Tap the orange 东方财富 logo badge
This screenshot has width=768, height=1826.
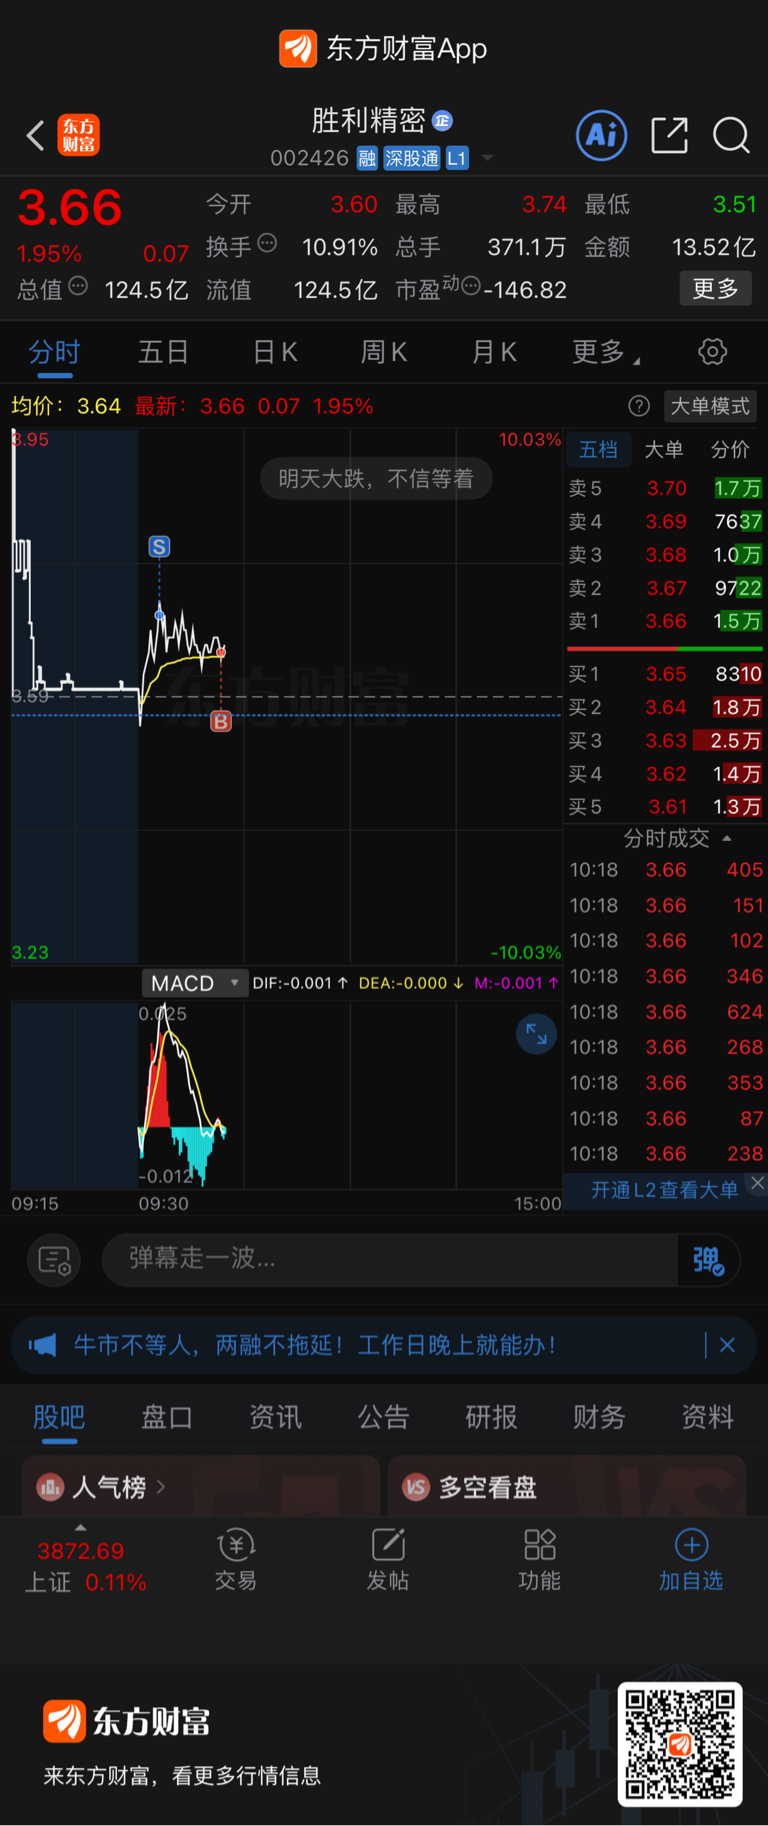(x=79, y=135)
